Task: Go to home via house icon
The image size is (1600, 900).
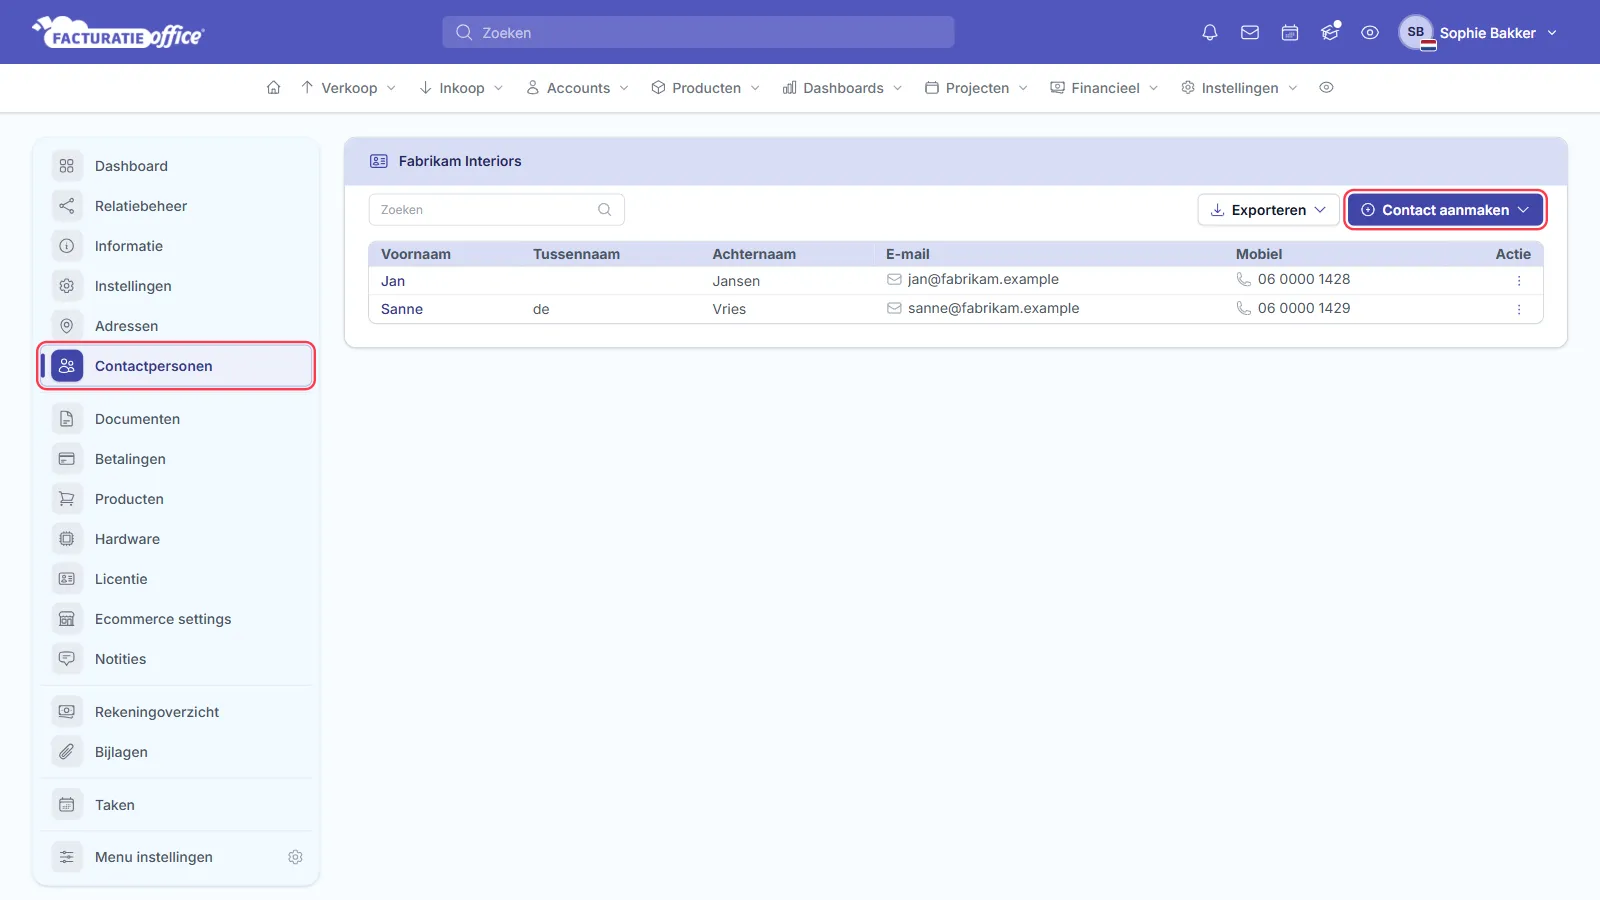Action: [x=273, y=88]
